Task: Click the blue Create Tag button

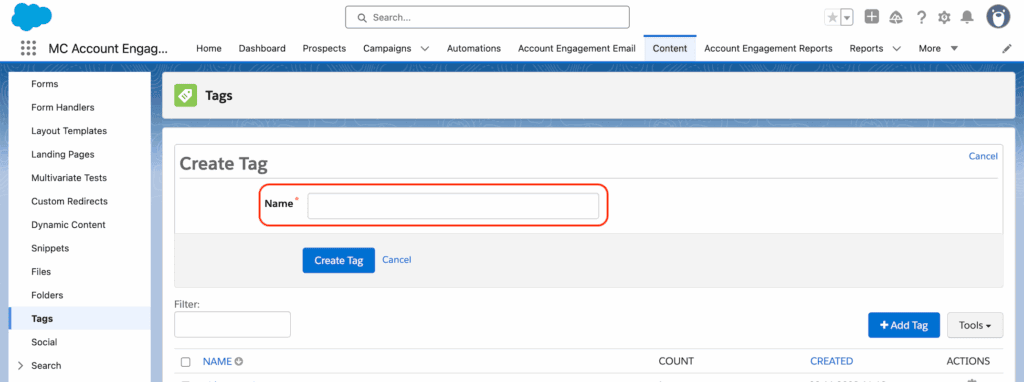Action: pos(338,260)
